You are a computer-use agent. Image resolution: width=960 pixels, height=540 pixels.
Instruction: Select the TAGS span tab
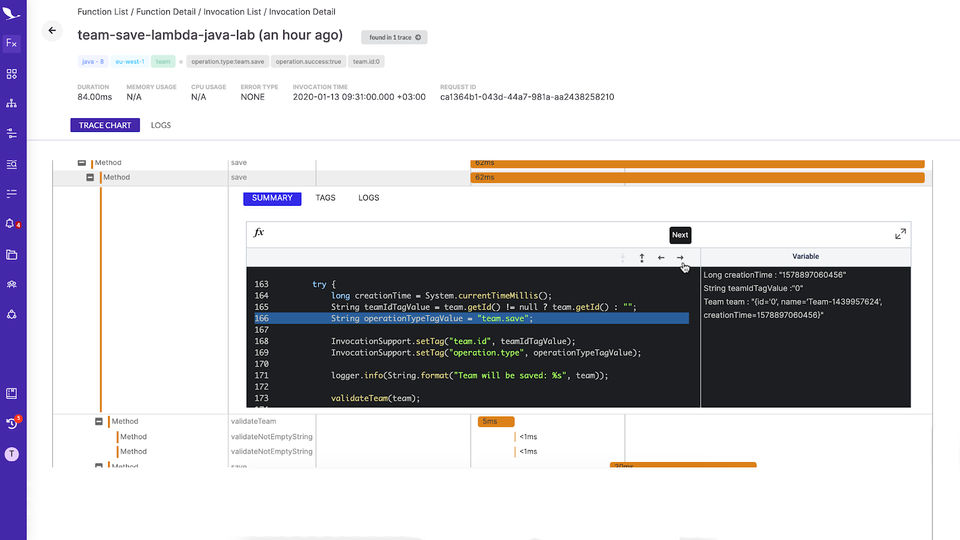tap(325, 198)
